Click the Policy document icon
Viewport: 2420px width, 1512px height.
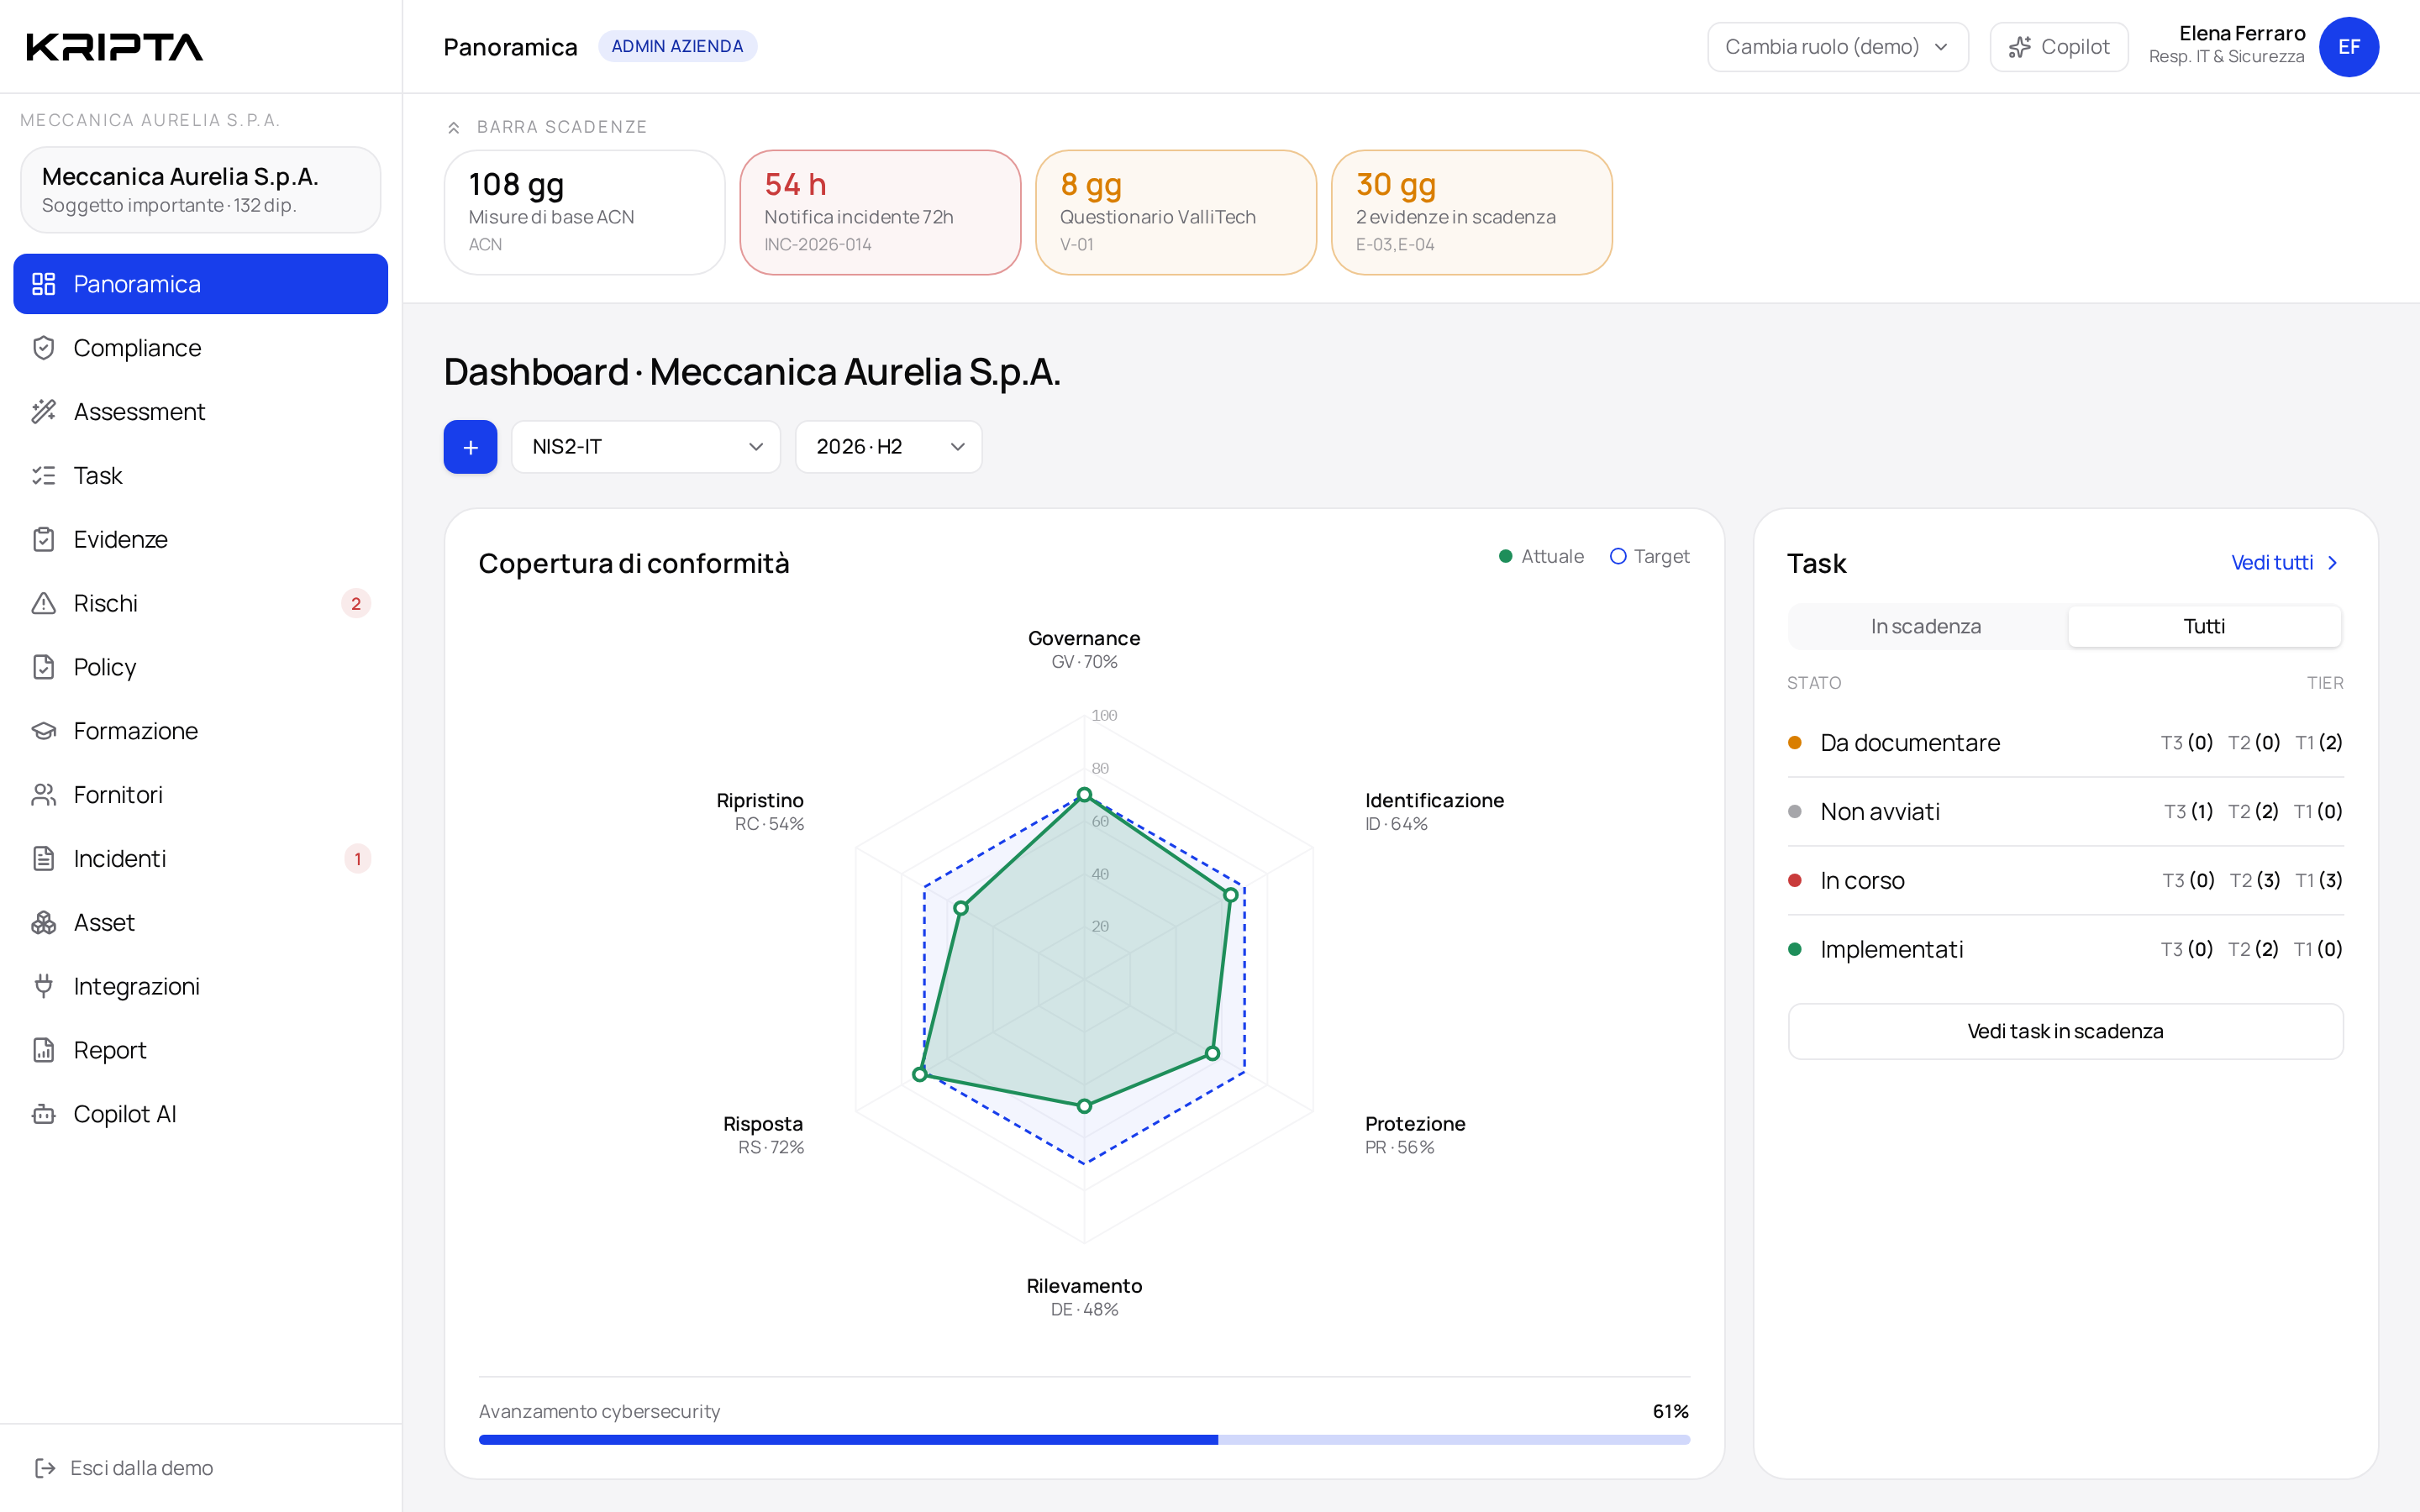(43, 667)
